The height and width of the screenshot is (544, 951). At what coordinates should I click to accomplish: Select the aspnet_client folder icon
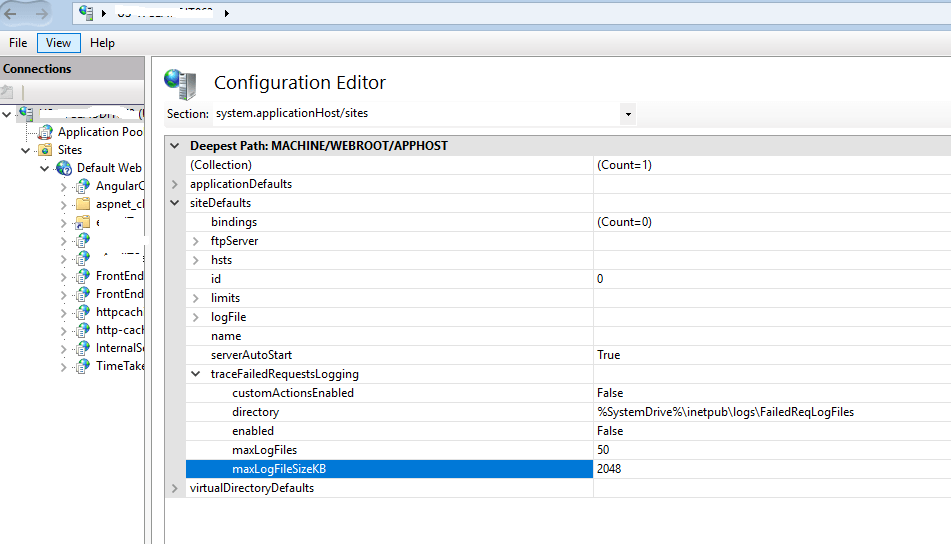coord(82,204)
